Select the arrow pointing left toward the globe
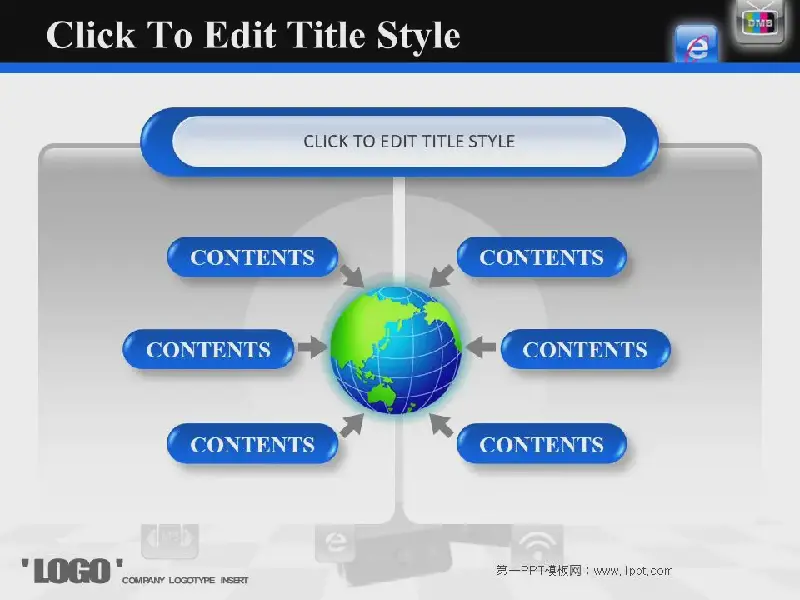800x600 pixels. click(481, 348)
